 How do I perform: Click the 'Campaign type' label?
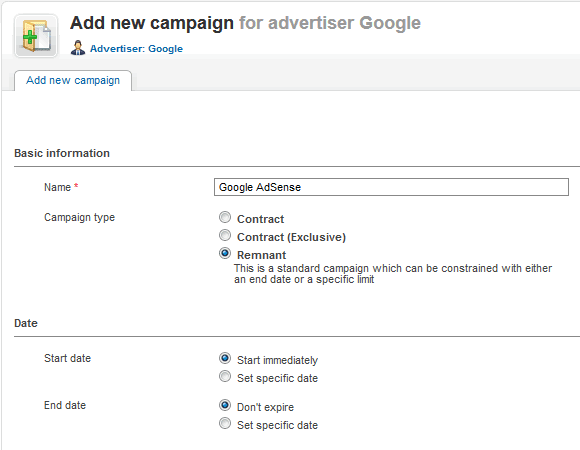pos(80,217)
